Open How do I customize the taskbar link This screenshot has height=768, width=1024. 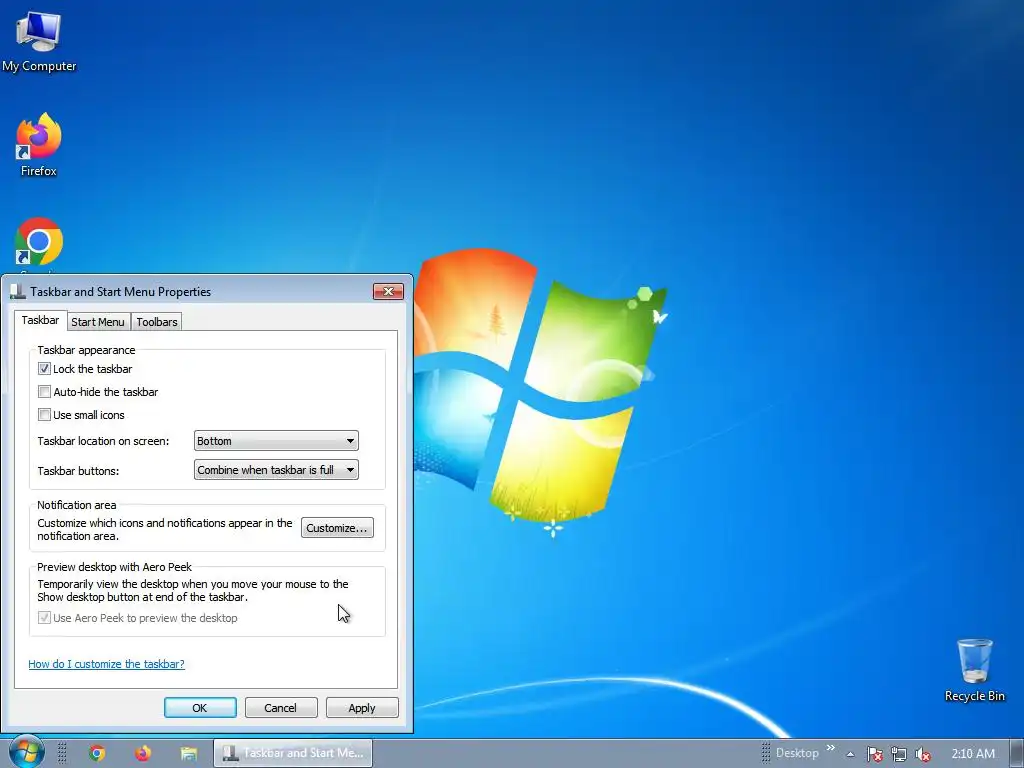click(x=106, y=664)
